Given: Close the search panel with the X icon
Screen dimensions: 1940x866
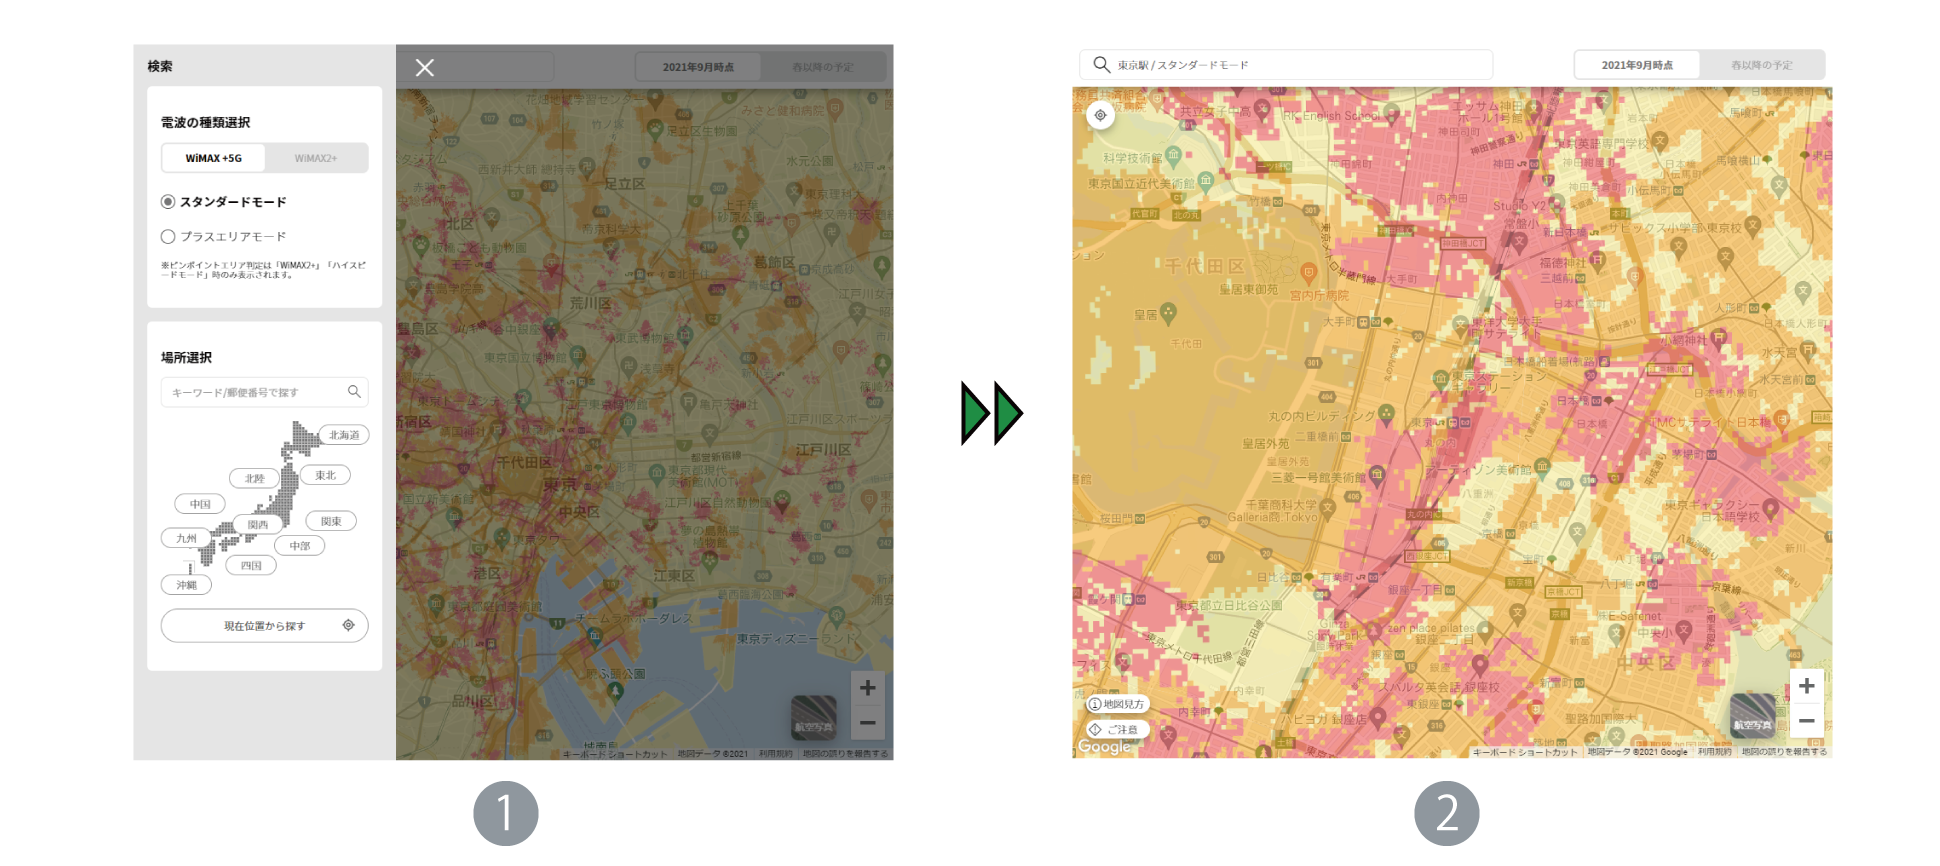Looking at the screenshot, I should (x=425, y=68).
